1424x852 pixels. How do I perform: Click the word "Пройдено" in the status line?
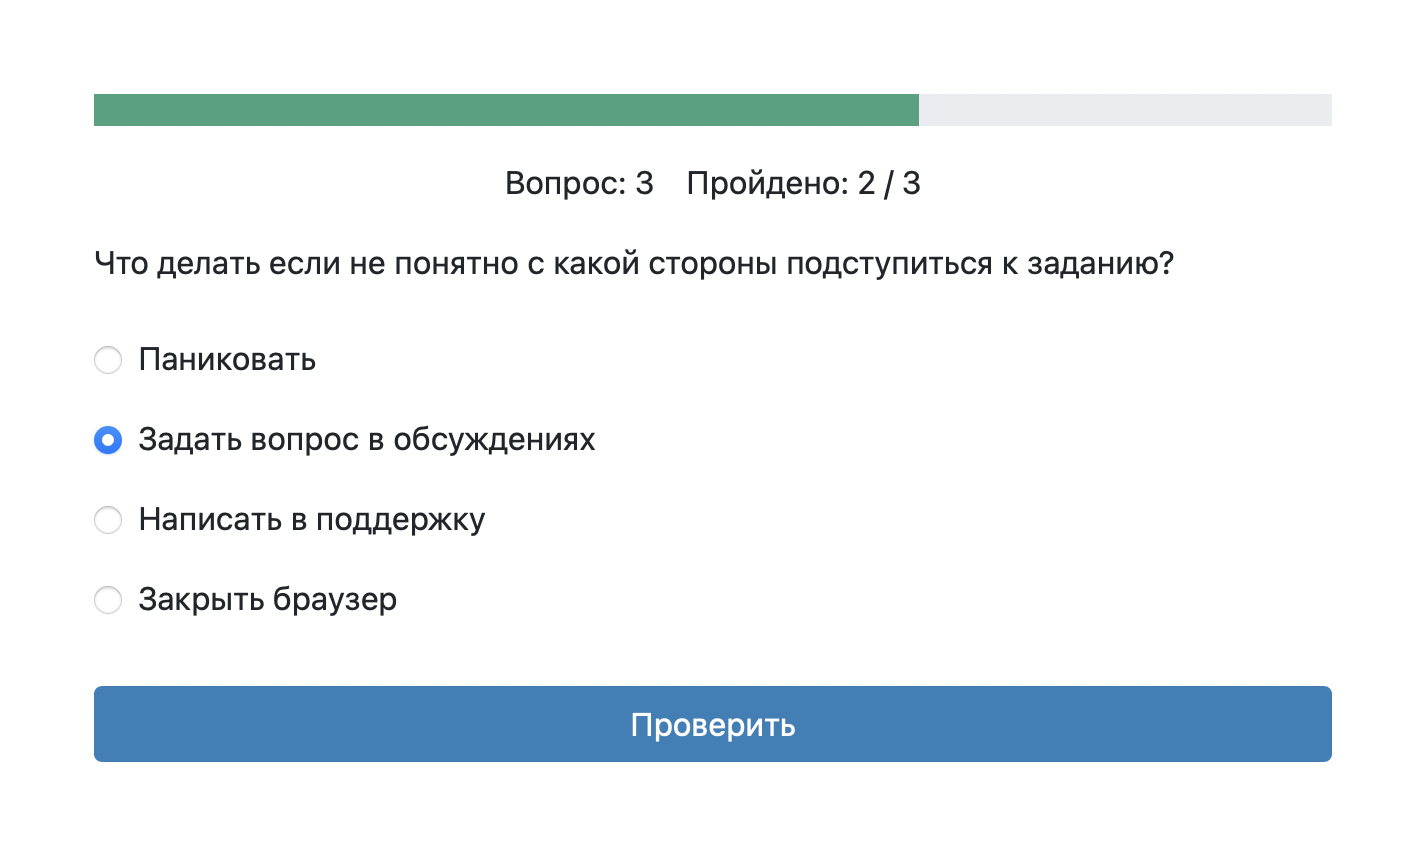[767, 184]
